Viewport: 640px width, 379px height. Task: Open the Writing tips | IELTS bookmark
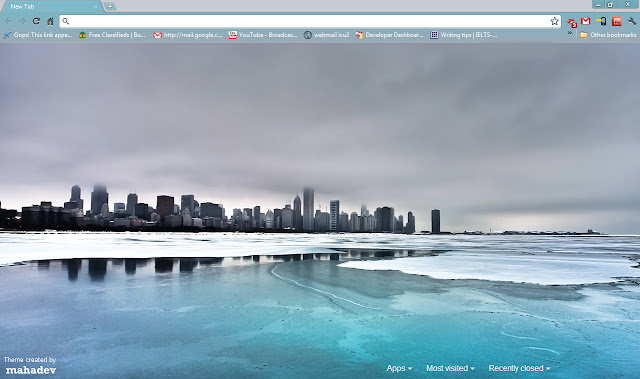464,35
